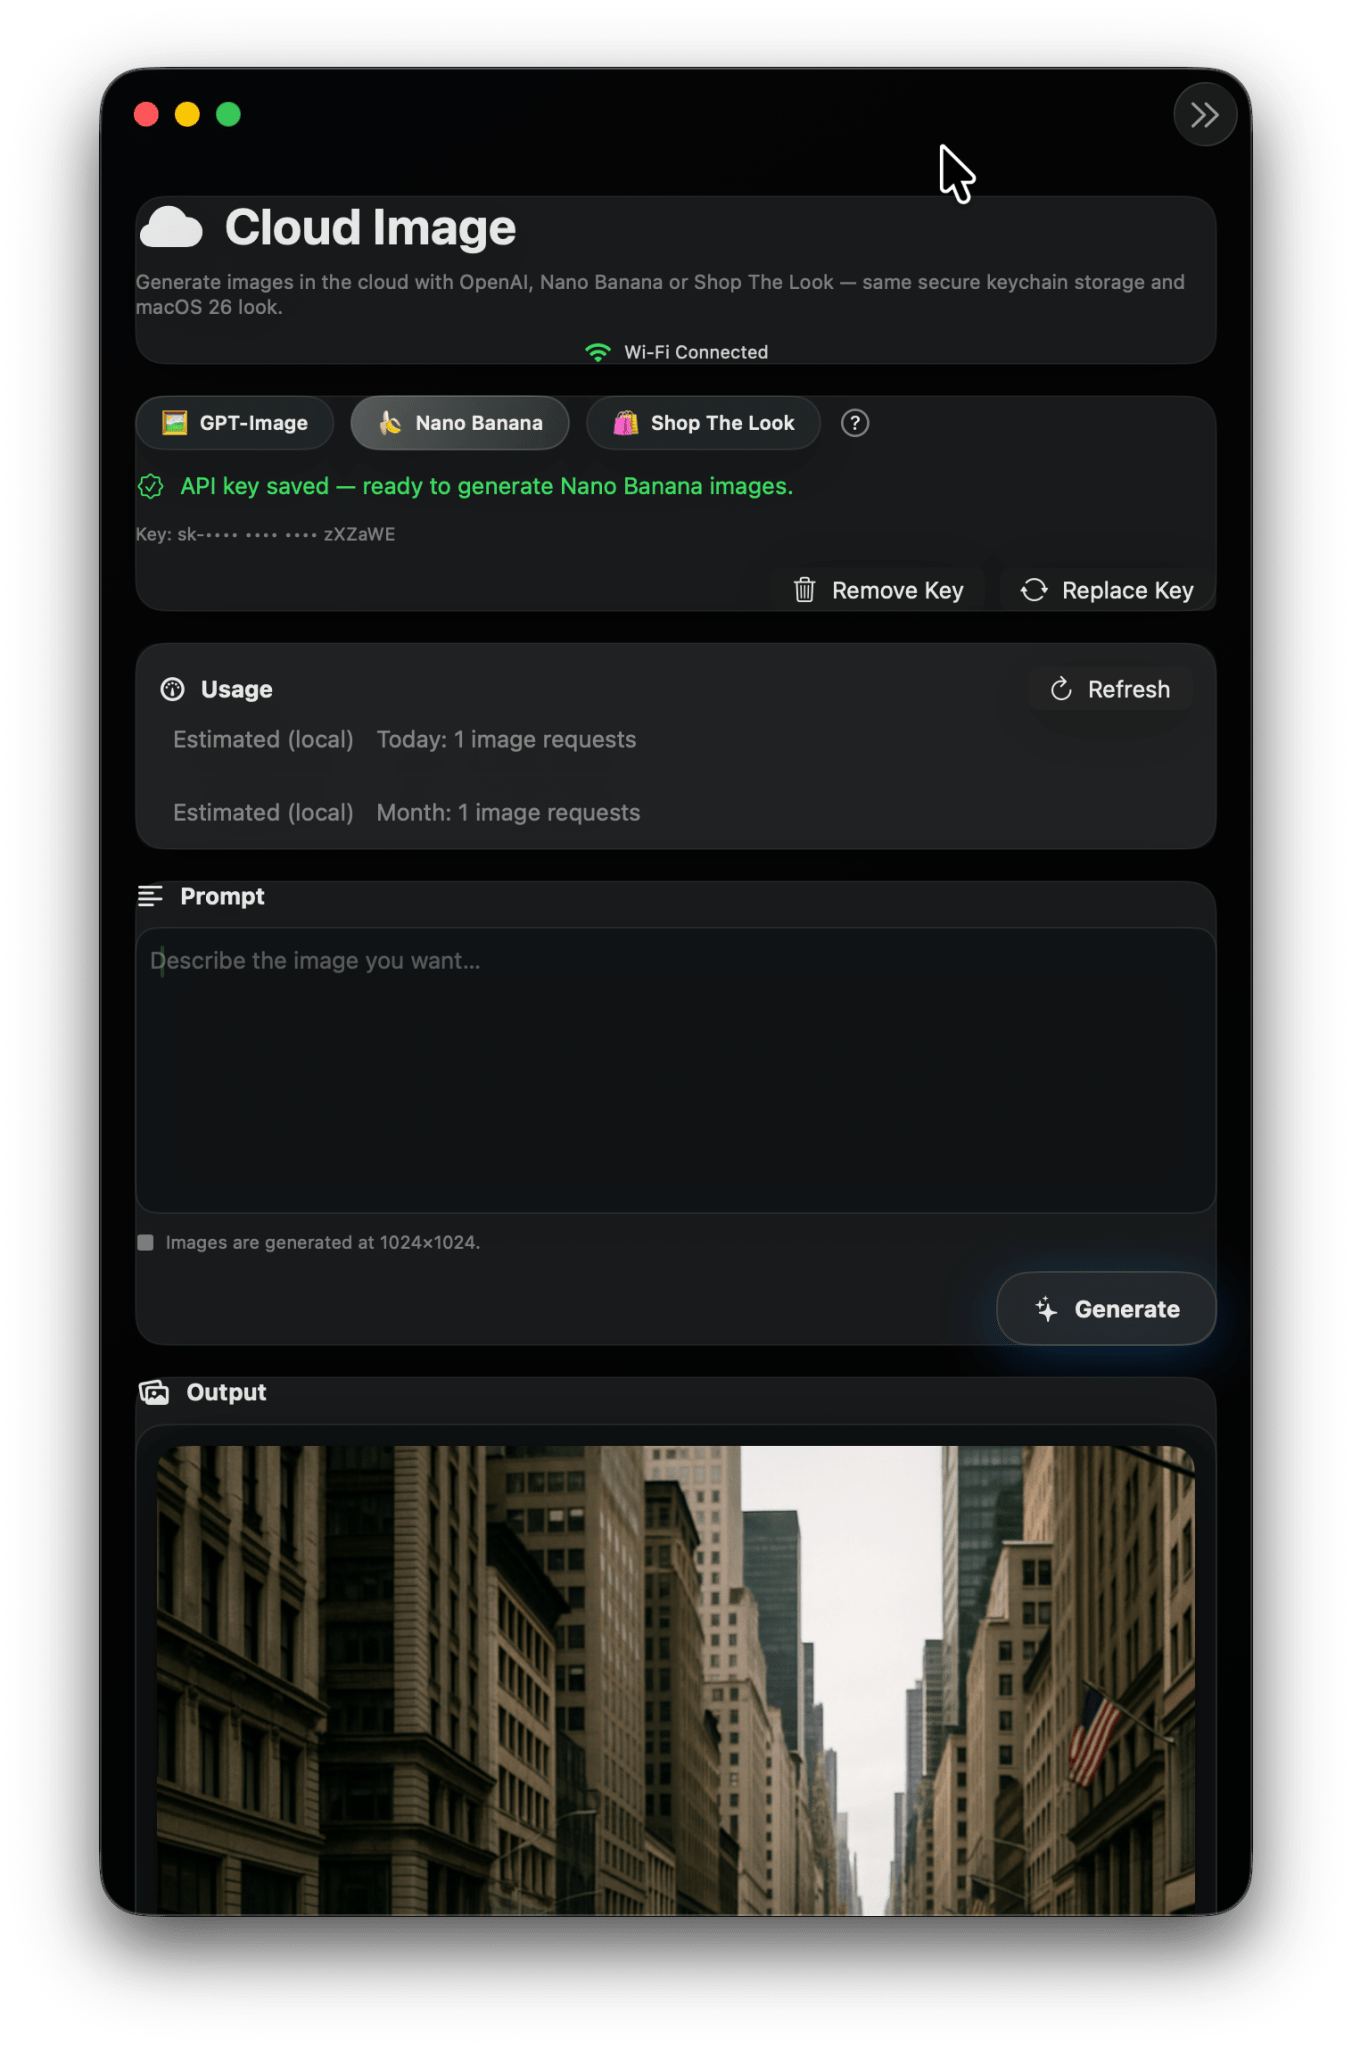
Task: Click the sparkle icon on Generate button
Action: [1046, 1309]
